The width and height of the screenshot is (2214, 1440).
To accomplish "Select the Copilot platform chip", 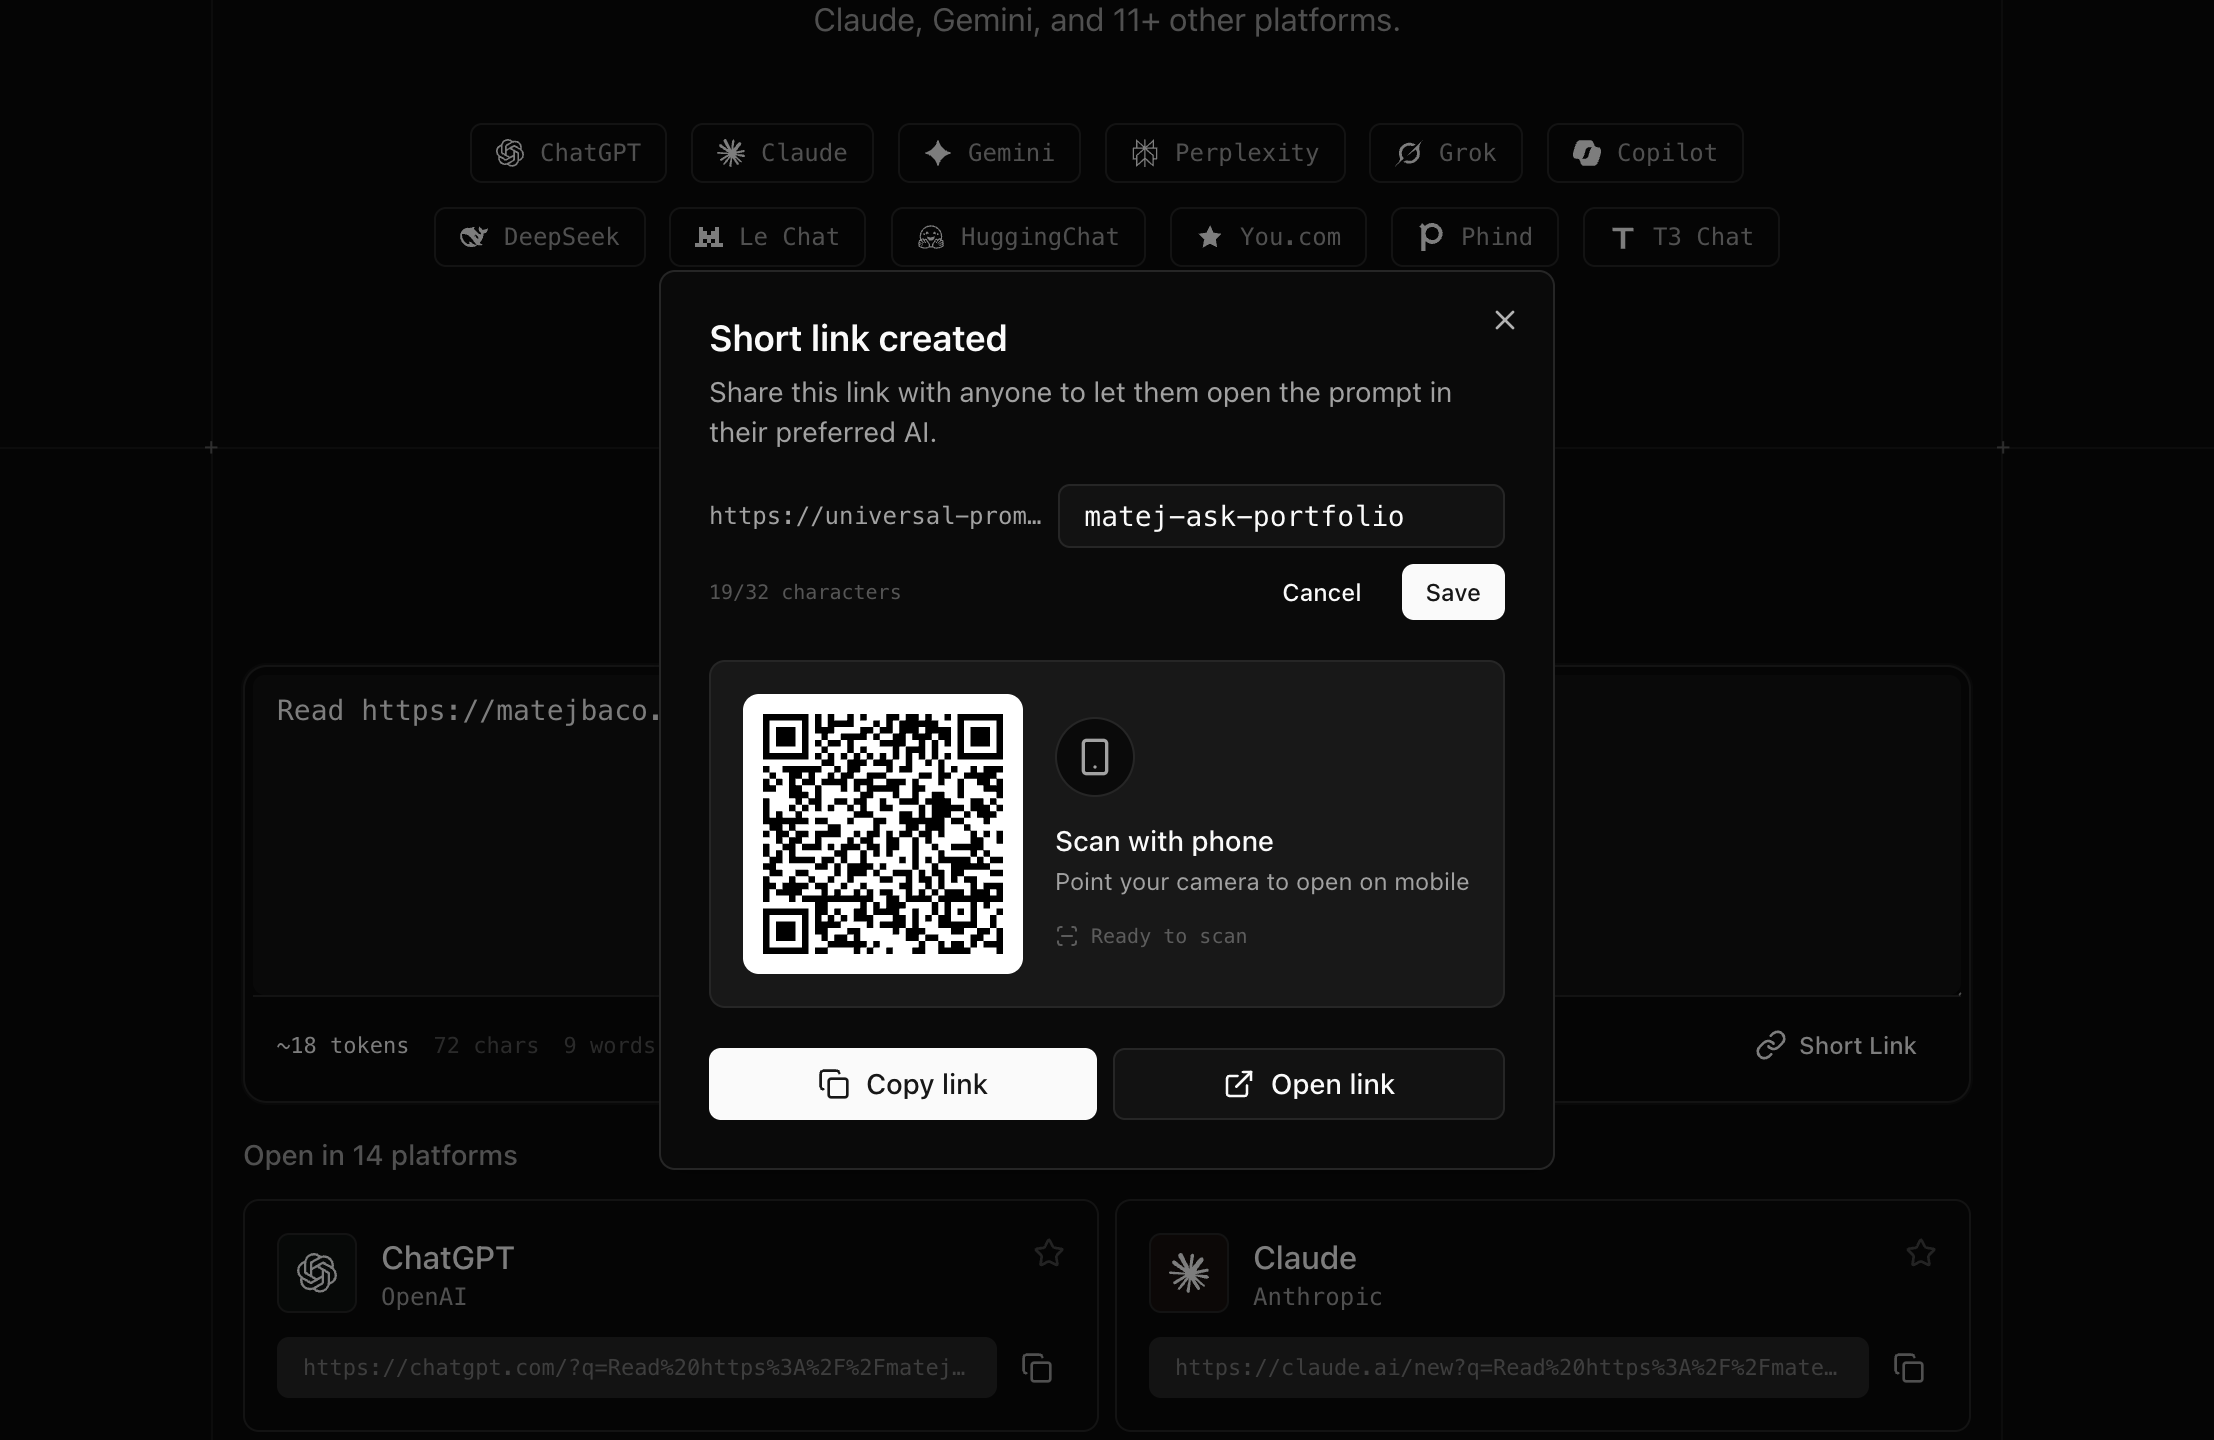I will [1643, 152].
